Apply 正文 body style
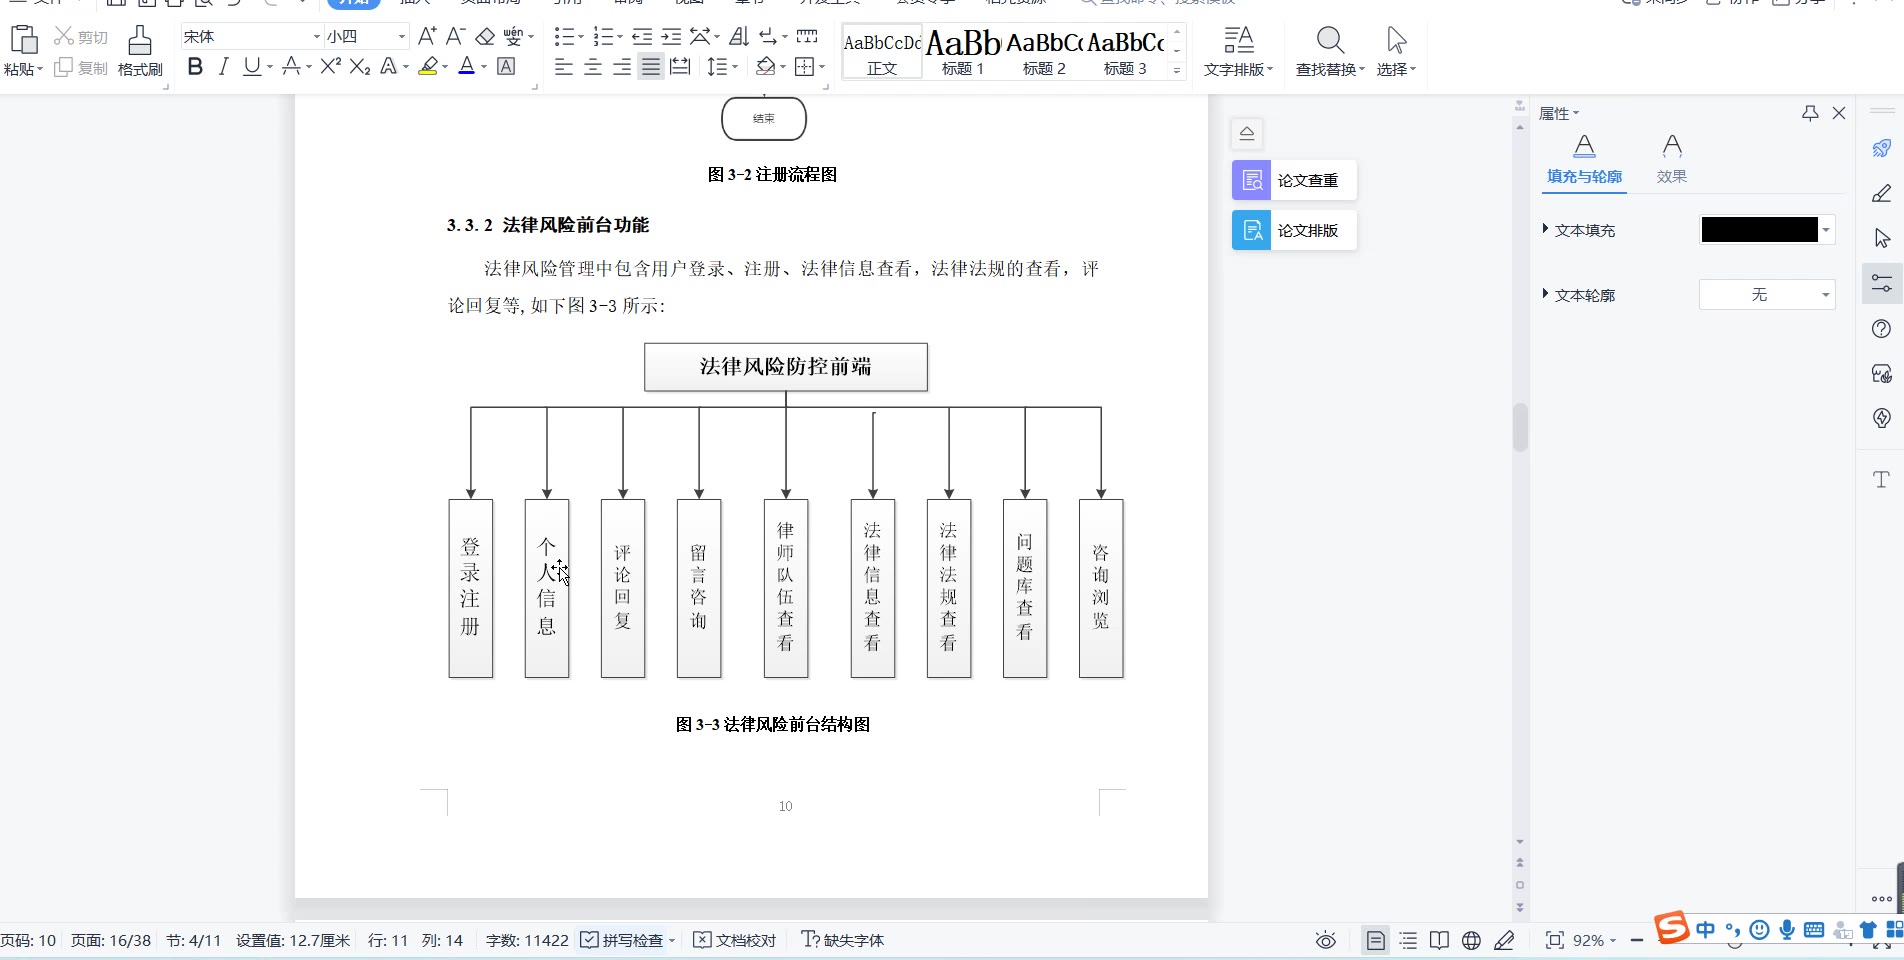 [882, 52]
